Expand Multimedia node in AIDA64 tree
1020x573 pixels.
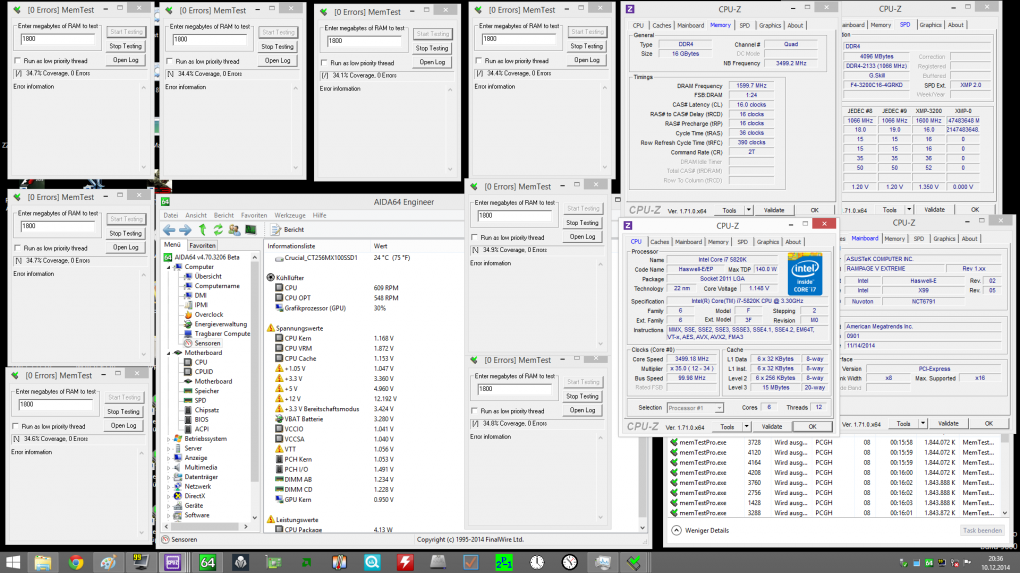click(169, 468)
